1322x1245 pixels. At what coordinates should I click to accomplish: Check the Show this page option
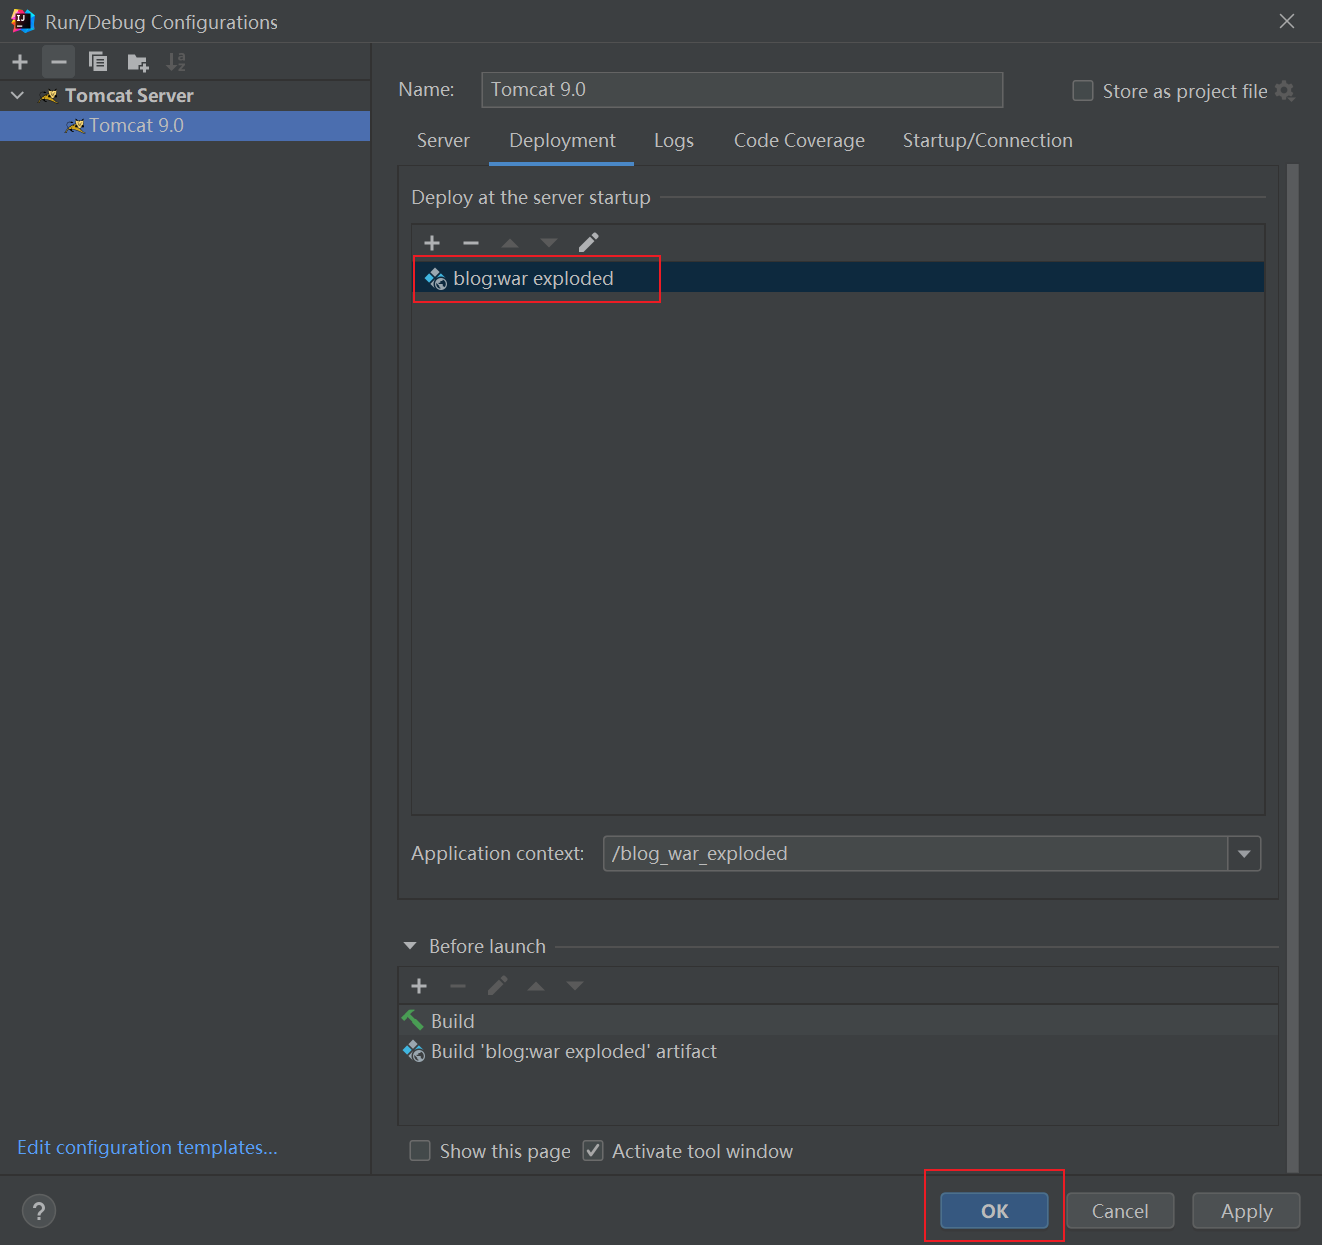[x=420, y=1151]
